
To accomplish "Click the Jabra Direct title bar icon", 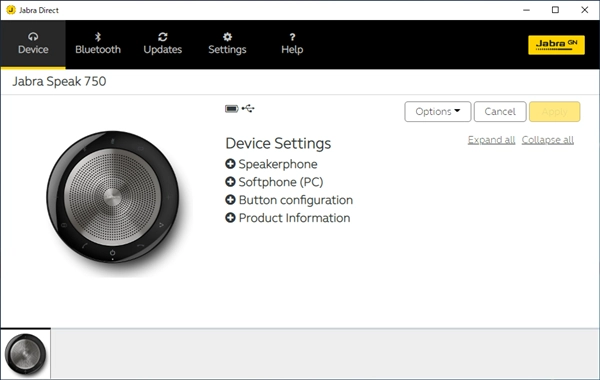I will point(11,10).
